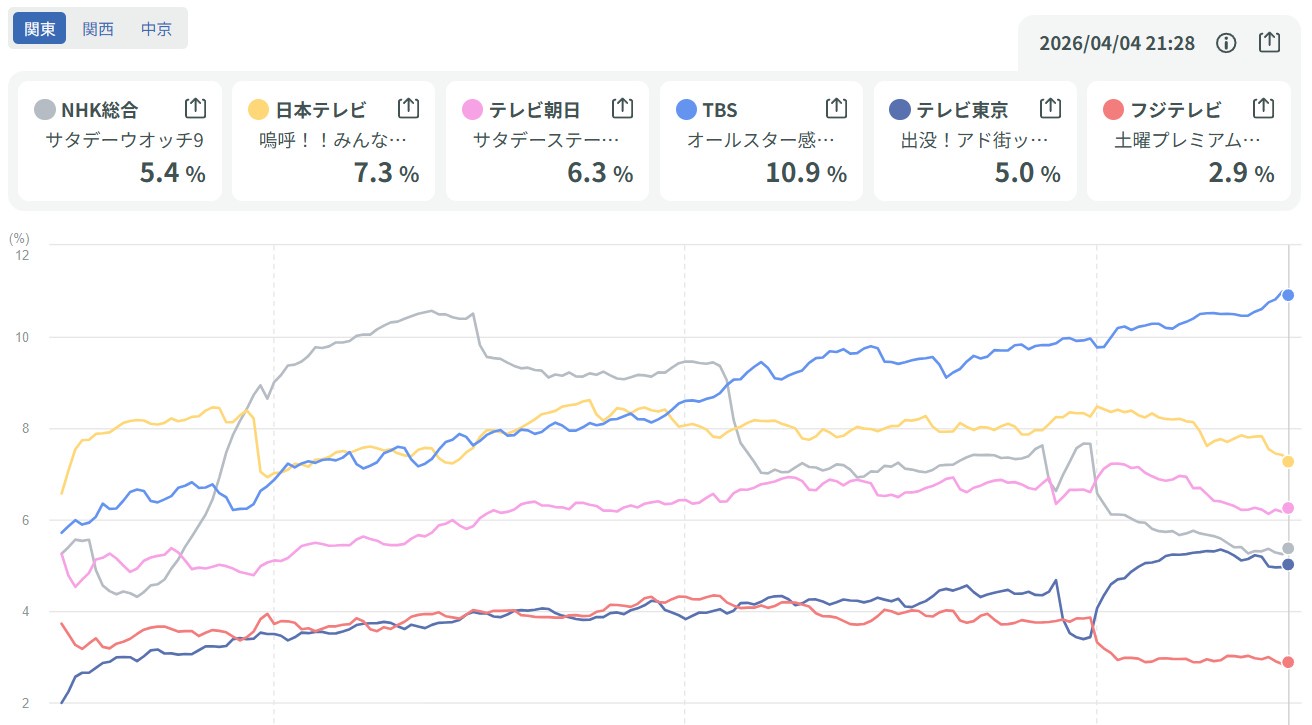
Task: Share the NHK総合 channel card
Action: point(195,108)
